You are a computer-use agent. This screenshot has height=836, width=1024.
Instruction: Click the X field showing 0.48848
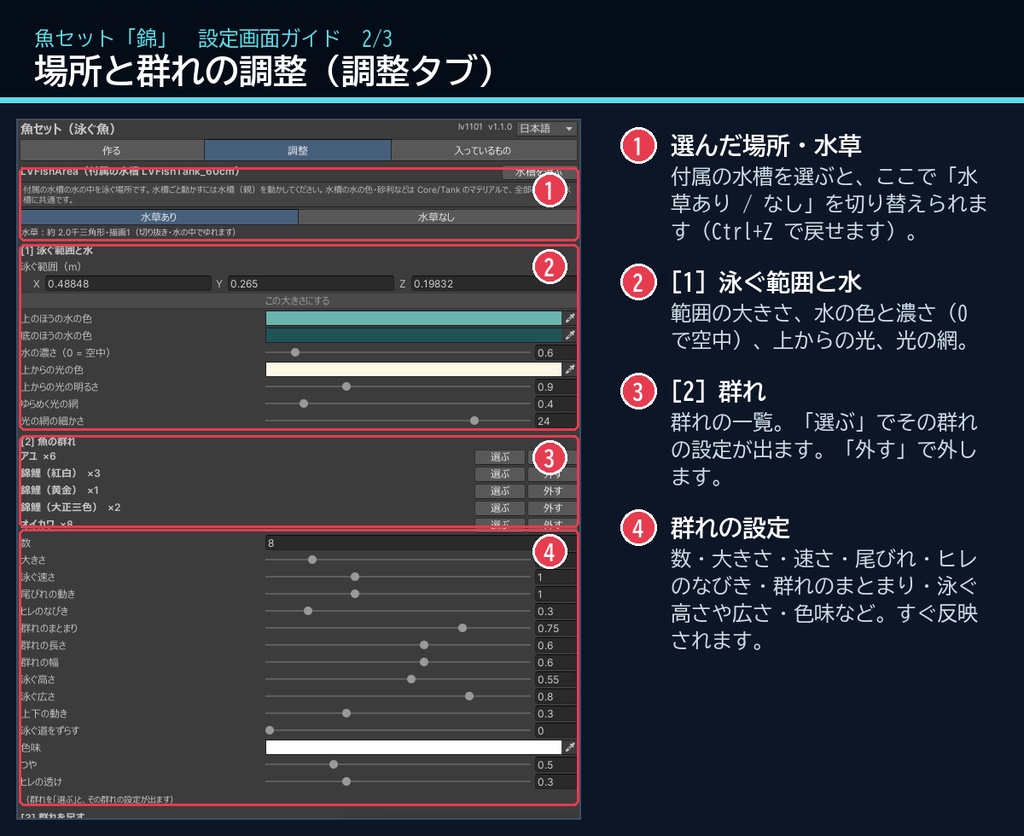click(x=128, y=283)
